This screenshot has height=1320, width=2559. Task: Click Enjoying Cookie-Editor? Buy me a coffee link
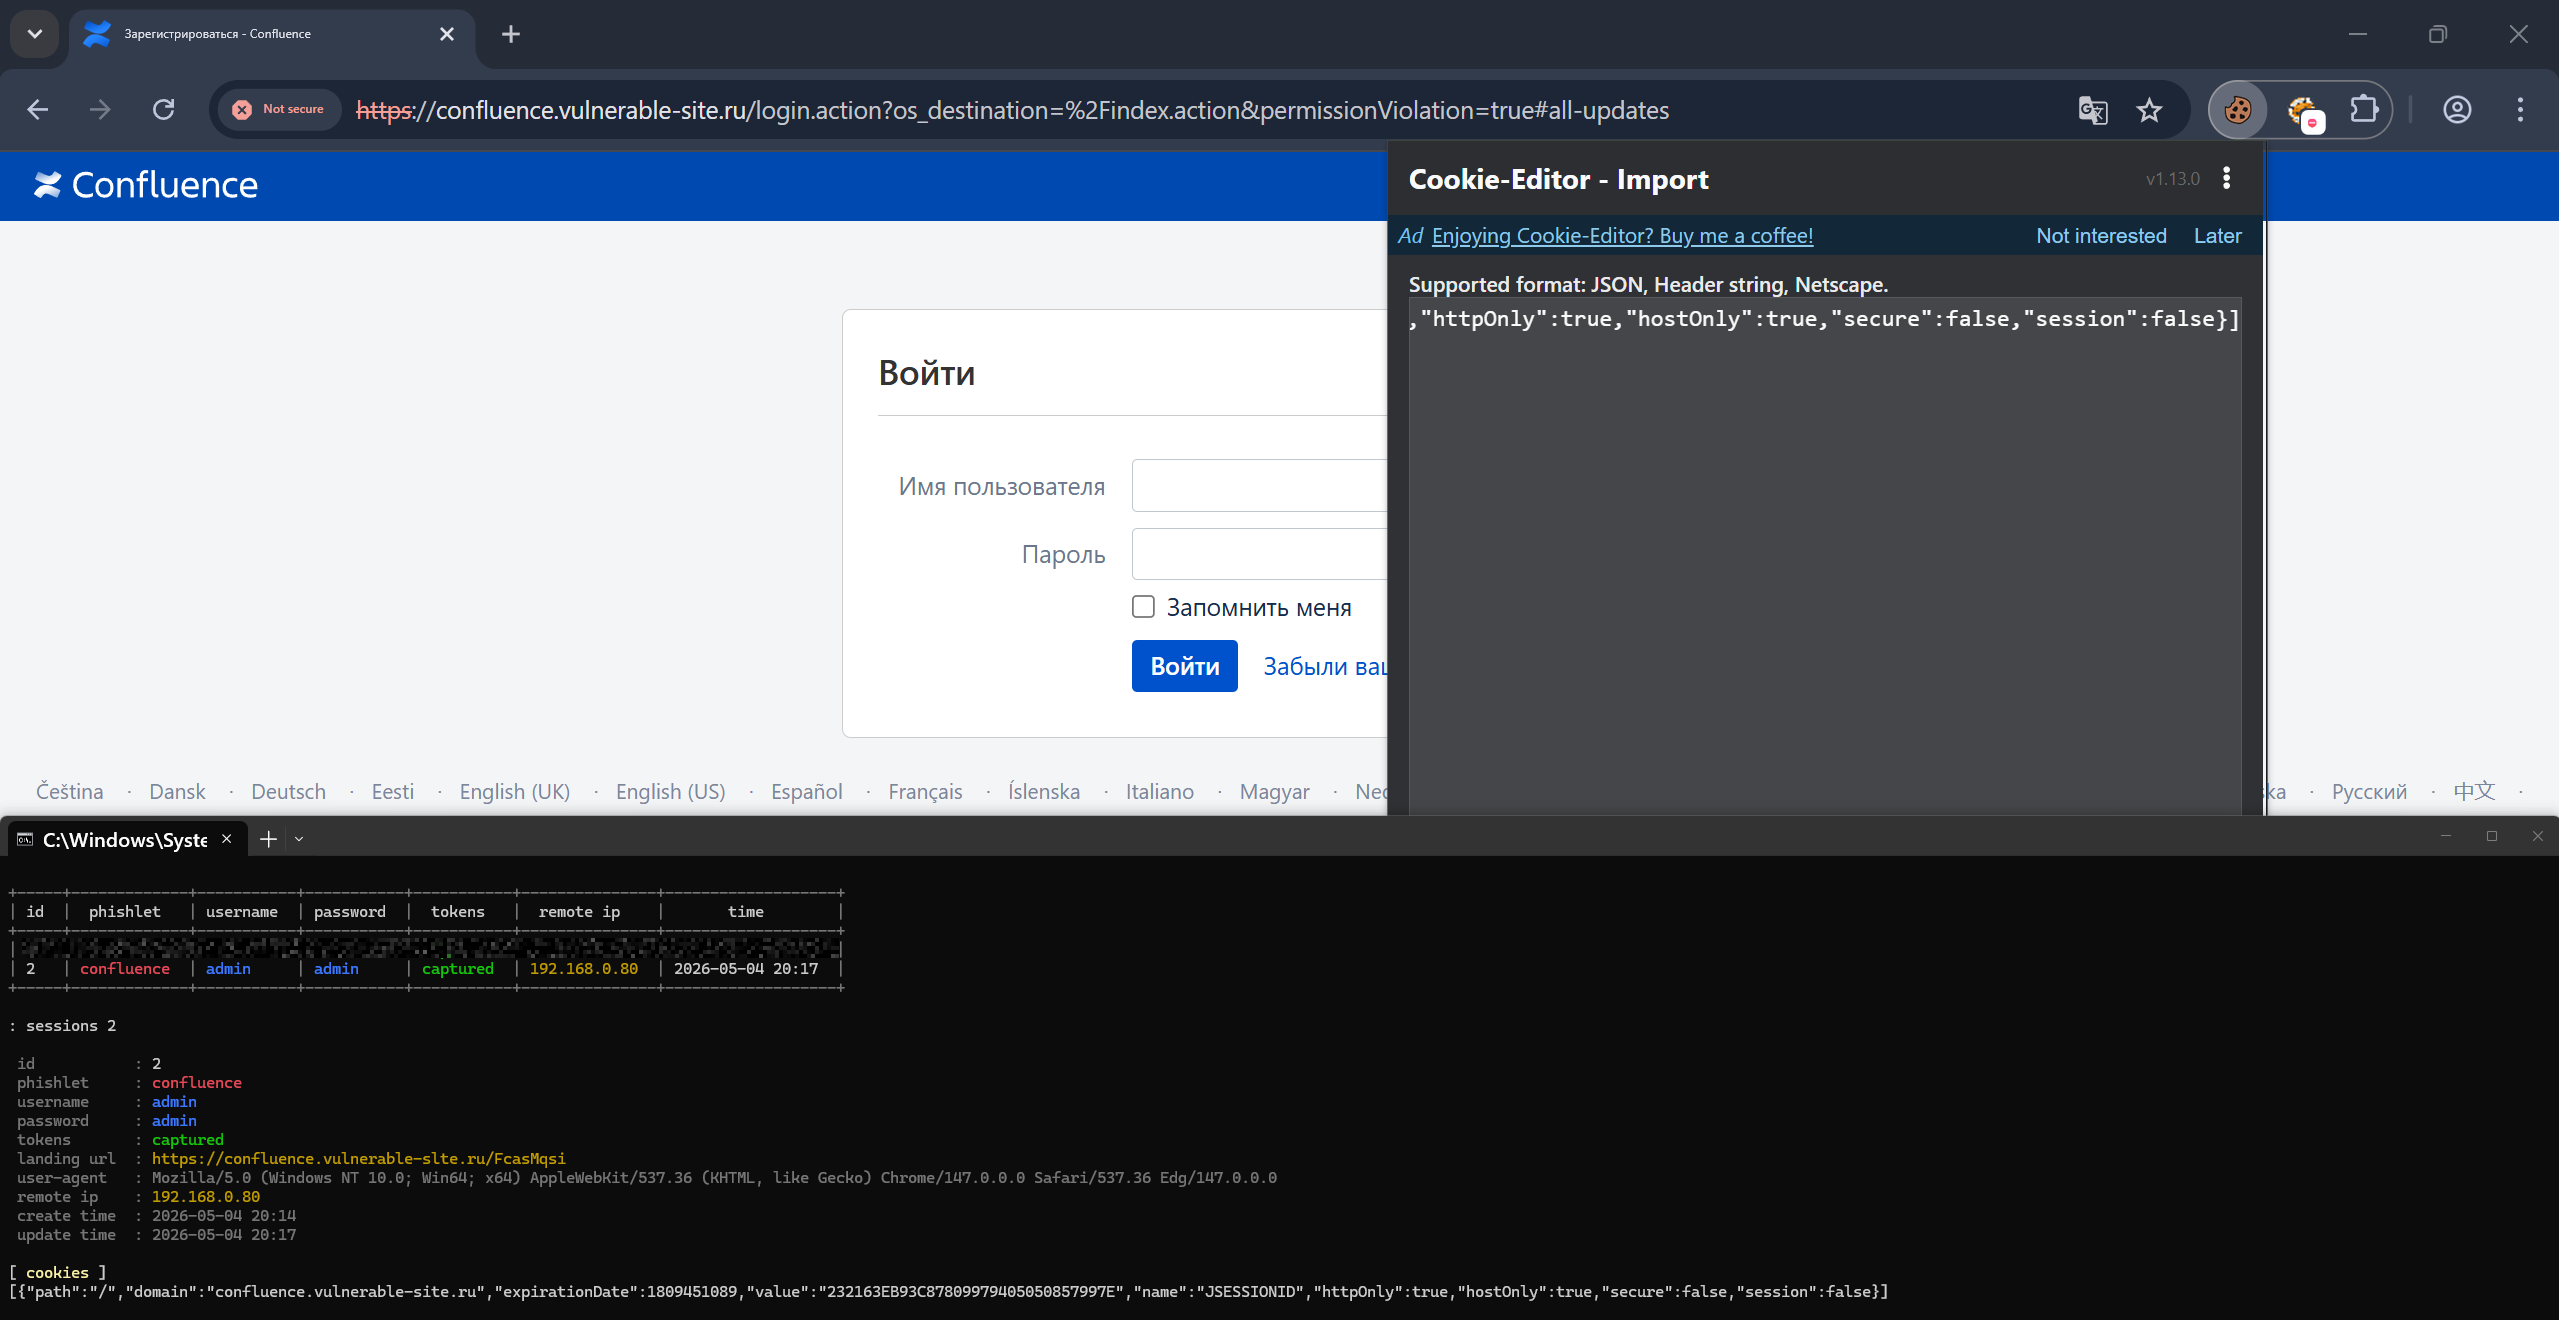pos(1622,236)
